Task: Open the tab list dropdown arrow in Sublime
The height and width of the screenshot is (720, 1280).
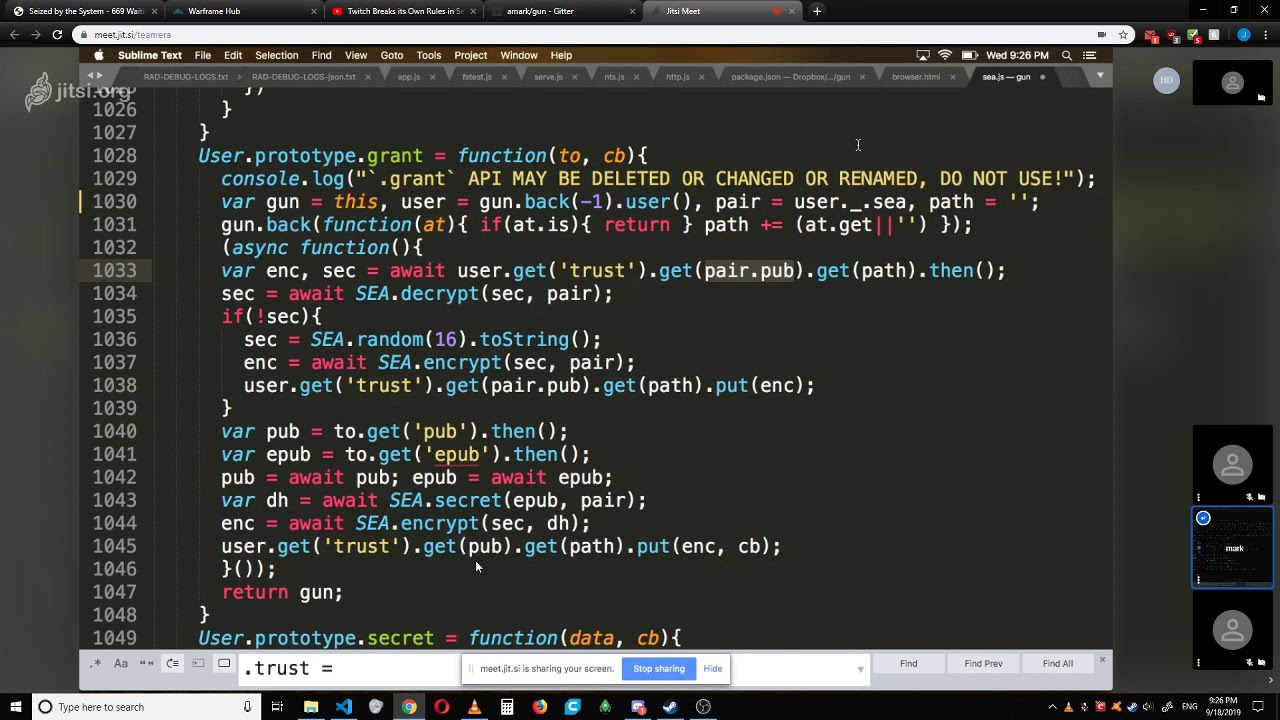Action: (x=1100, y=77)
